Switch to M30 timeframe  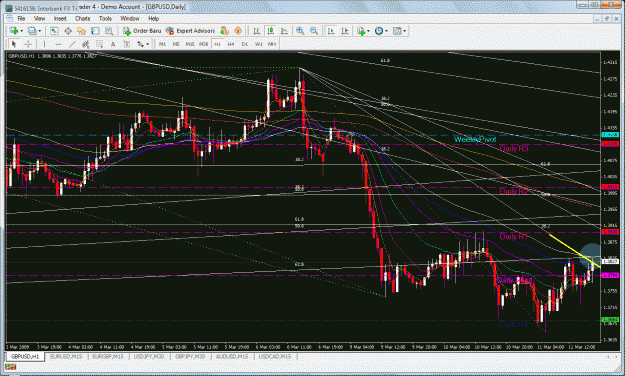click(204, 44)
